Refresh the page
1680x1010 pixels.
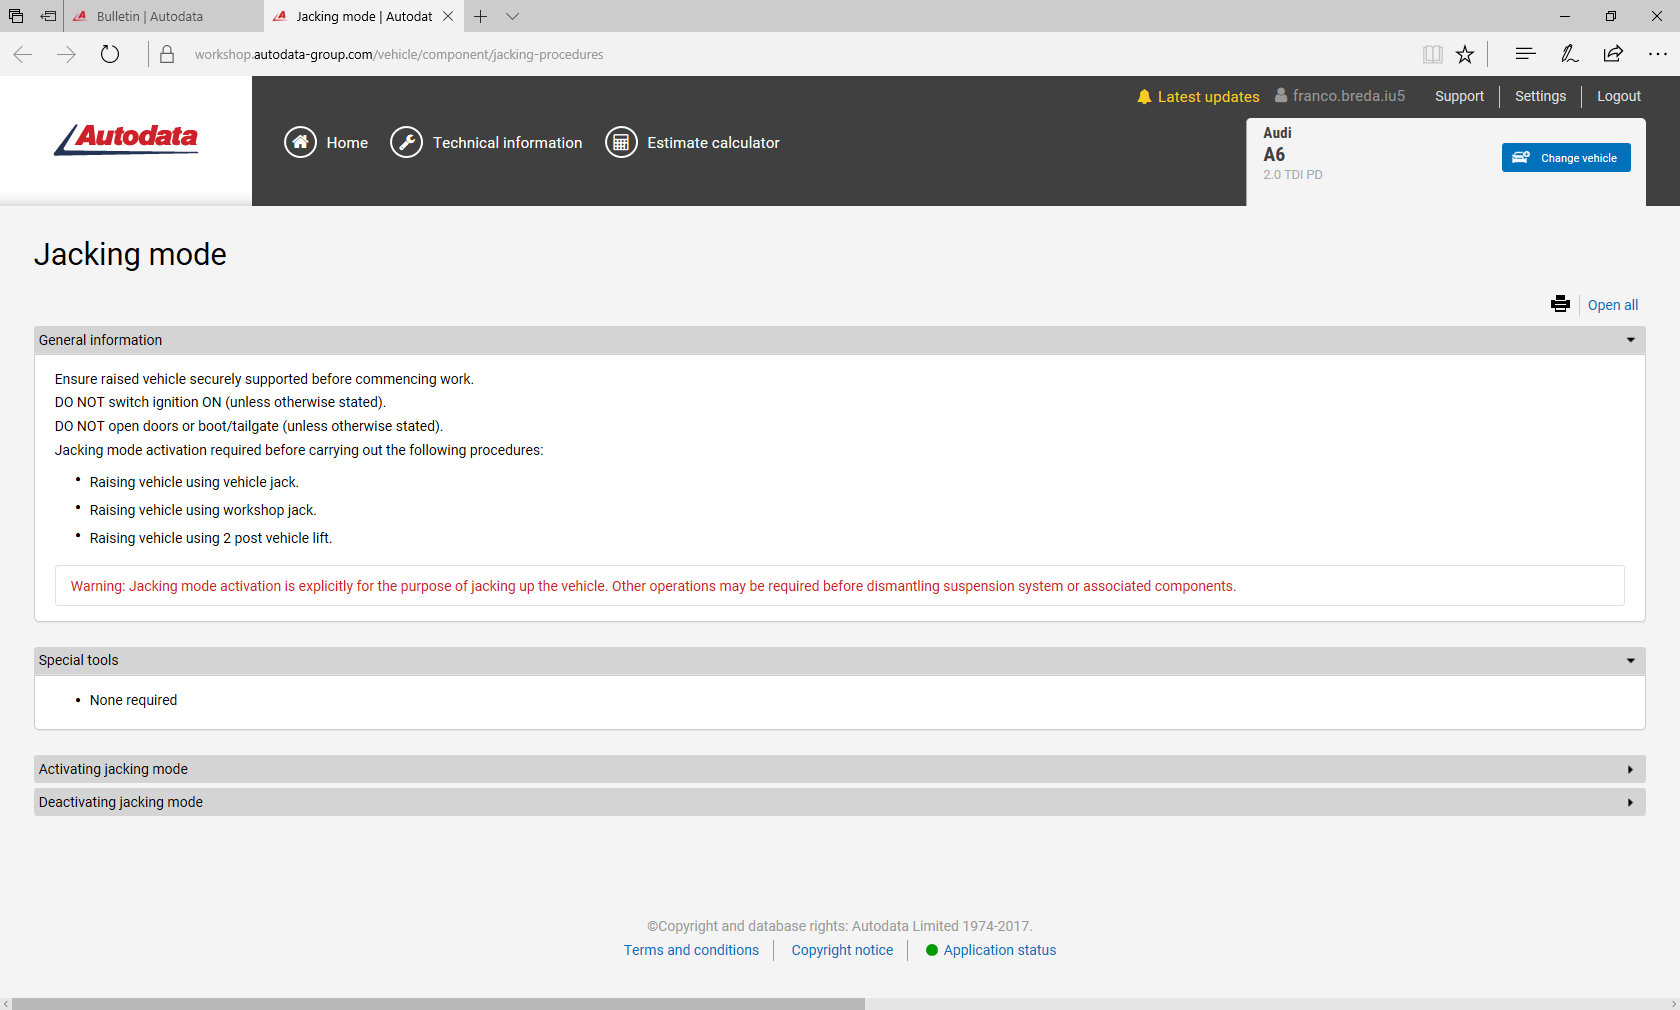click(x=110, y=55)
